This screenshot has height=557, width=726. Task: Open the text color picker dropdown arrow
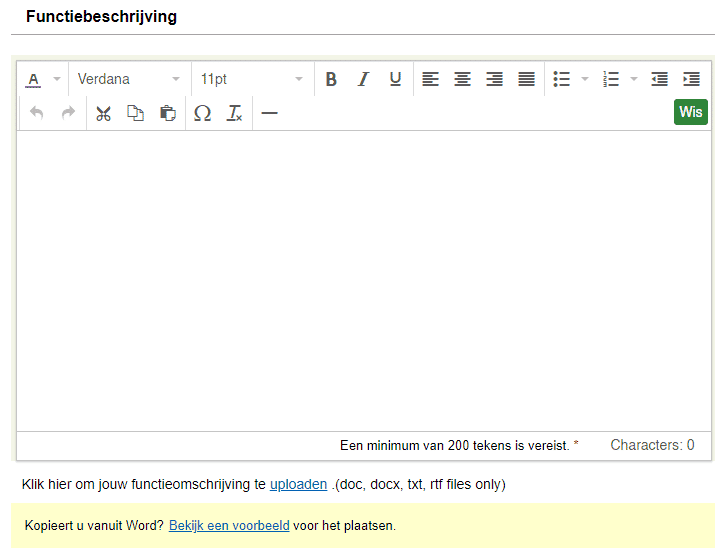click(x=56, y=79)
